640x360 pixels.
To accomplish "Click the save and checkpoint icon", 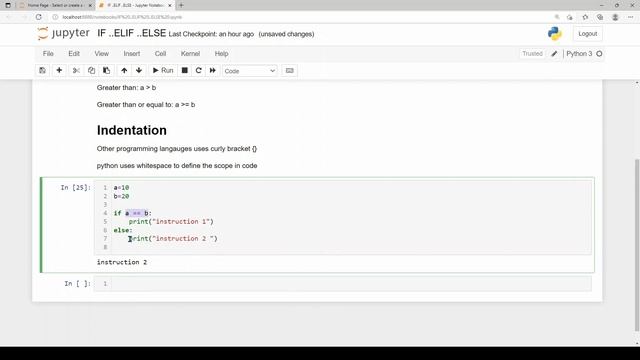I will click(42, 71).
